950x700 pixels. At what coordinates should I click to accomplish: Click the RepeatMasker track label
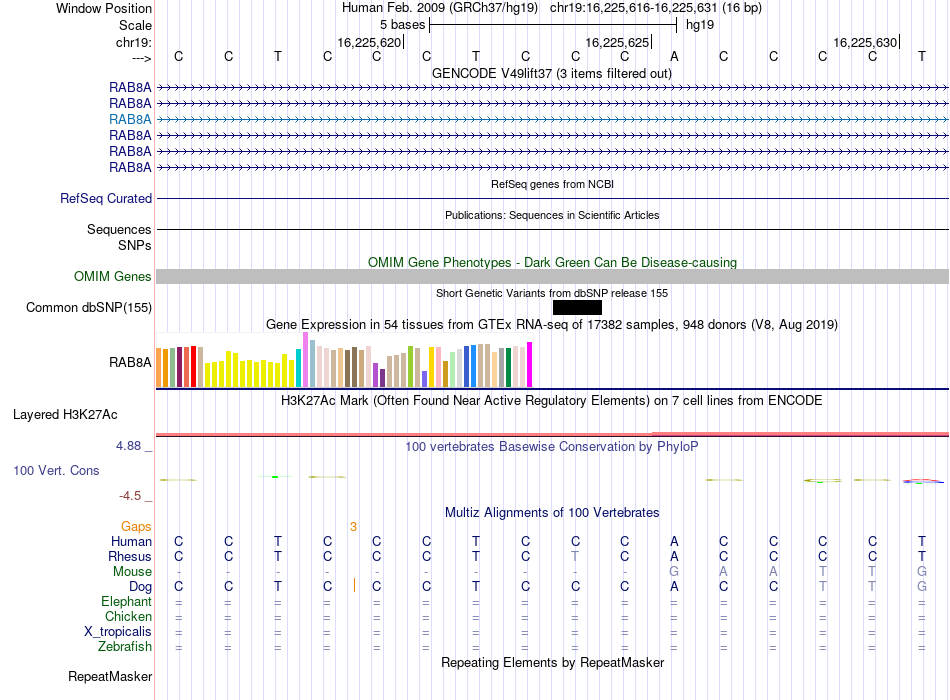110,676
